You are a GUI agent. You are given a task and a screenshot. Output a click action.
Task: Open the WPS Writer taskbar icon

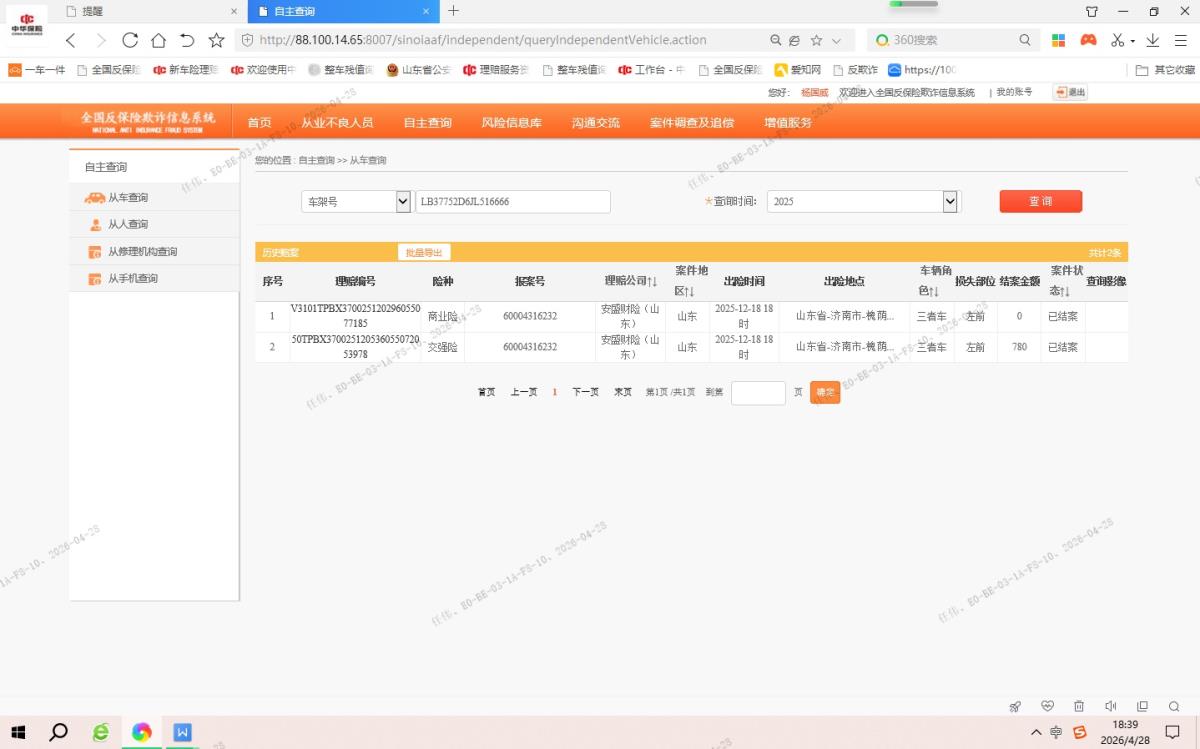183,732
